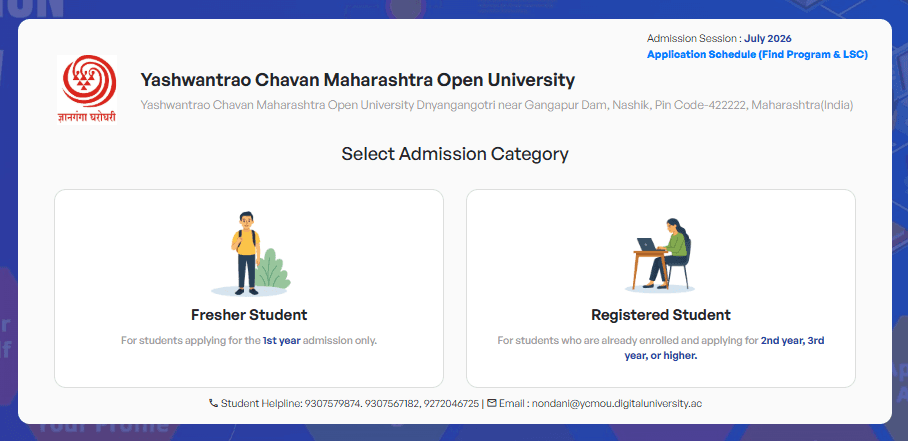Click the phone icon beside Student Helpline

tap(213, 403)
